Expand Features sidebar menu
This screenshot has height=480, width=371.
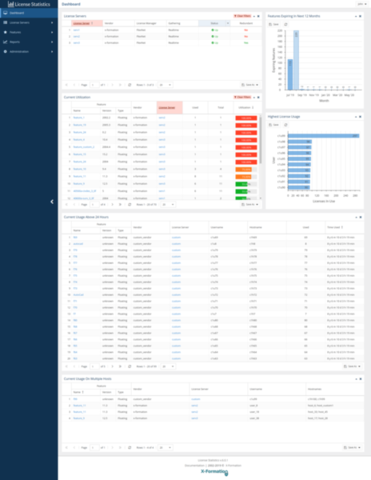click(x=29, y=32)
